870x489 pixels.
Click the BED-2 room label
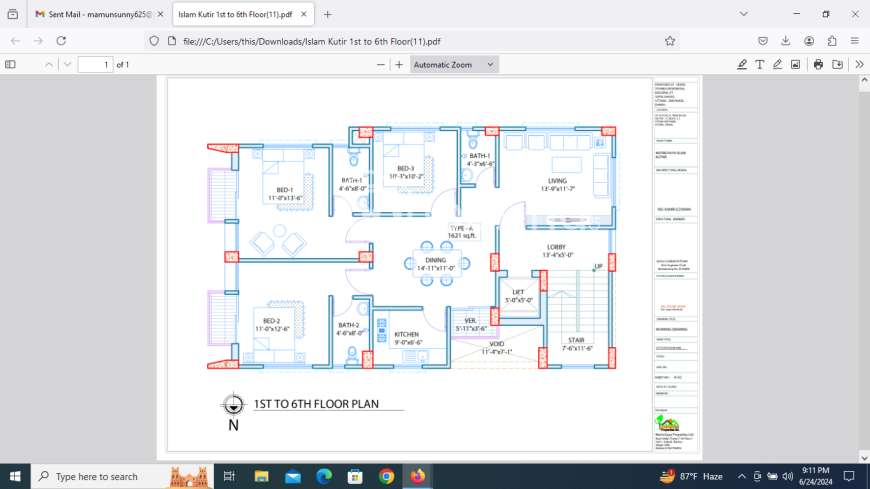pyautogui.click(x=271, y=321)
